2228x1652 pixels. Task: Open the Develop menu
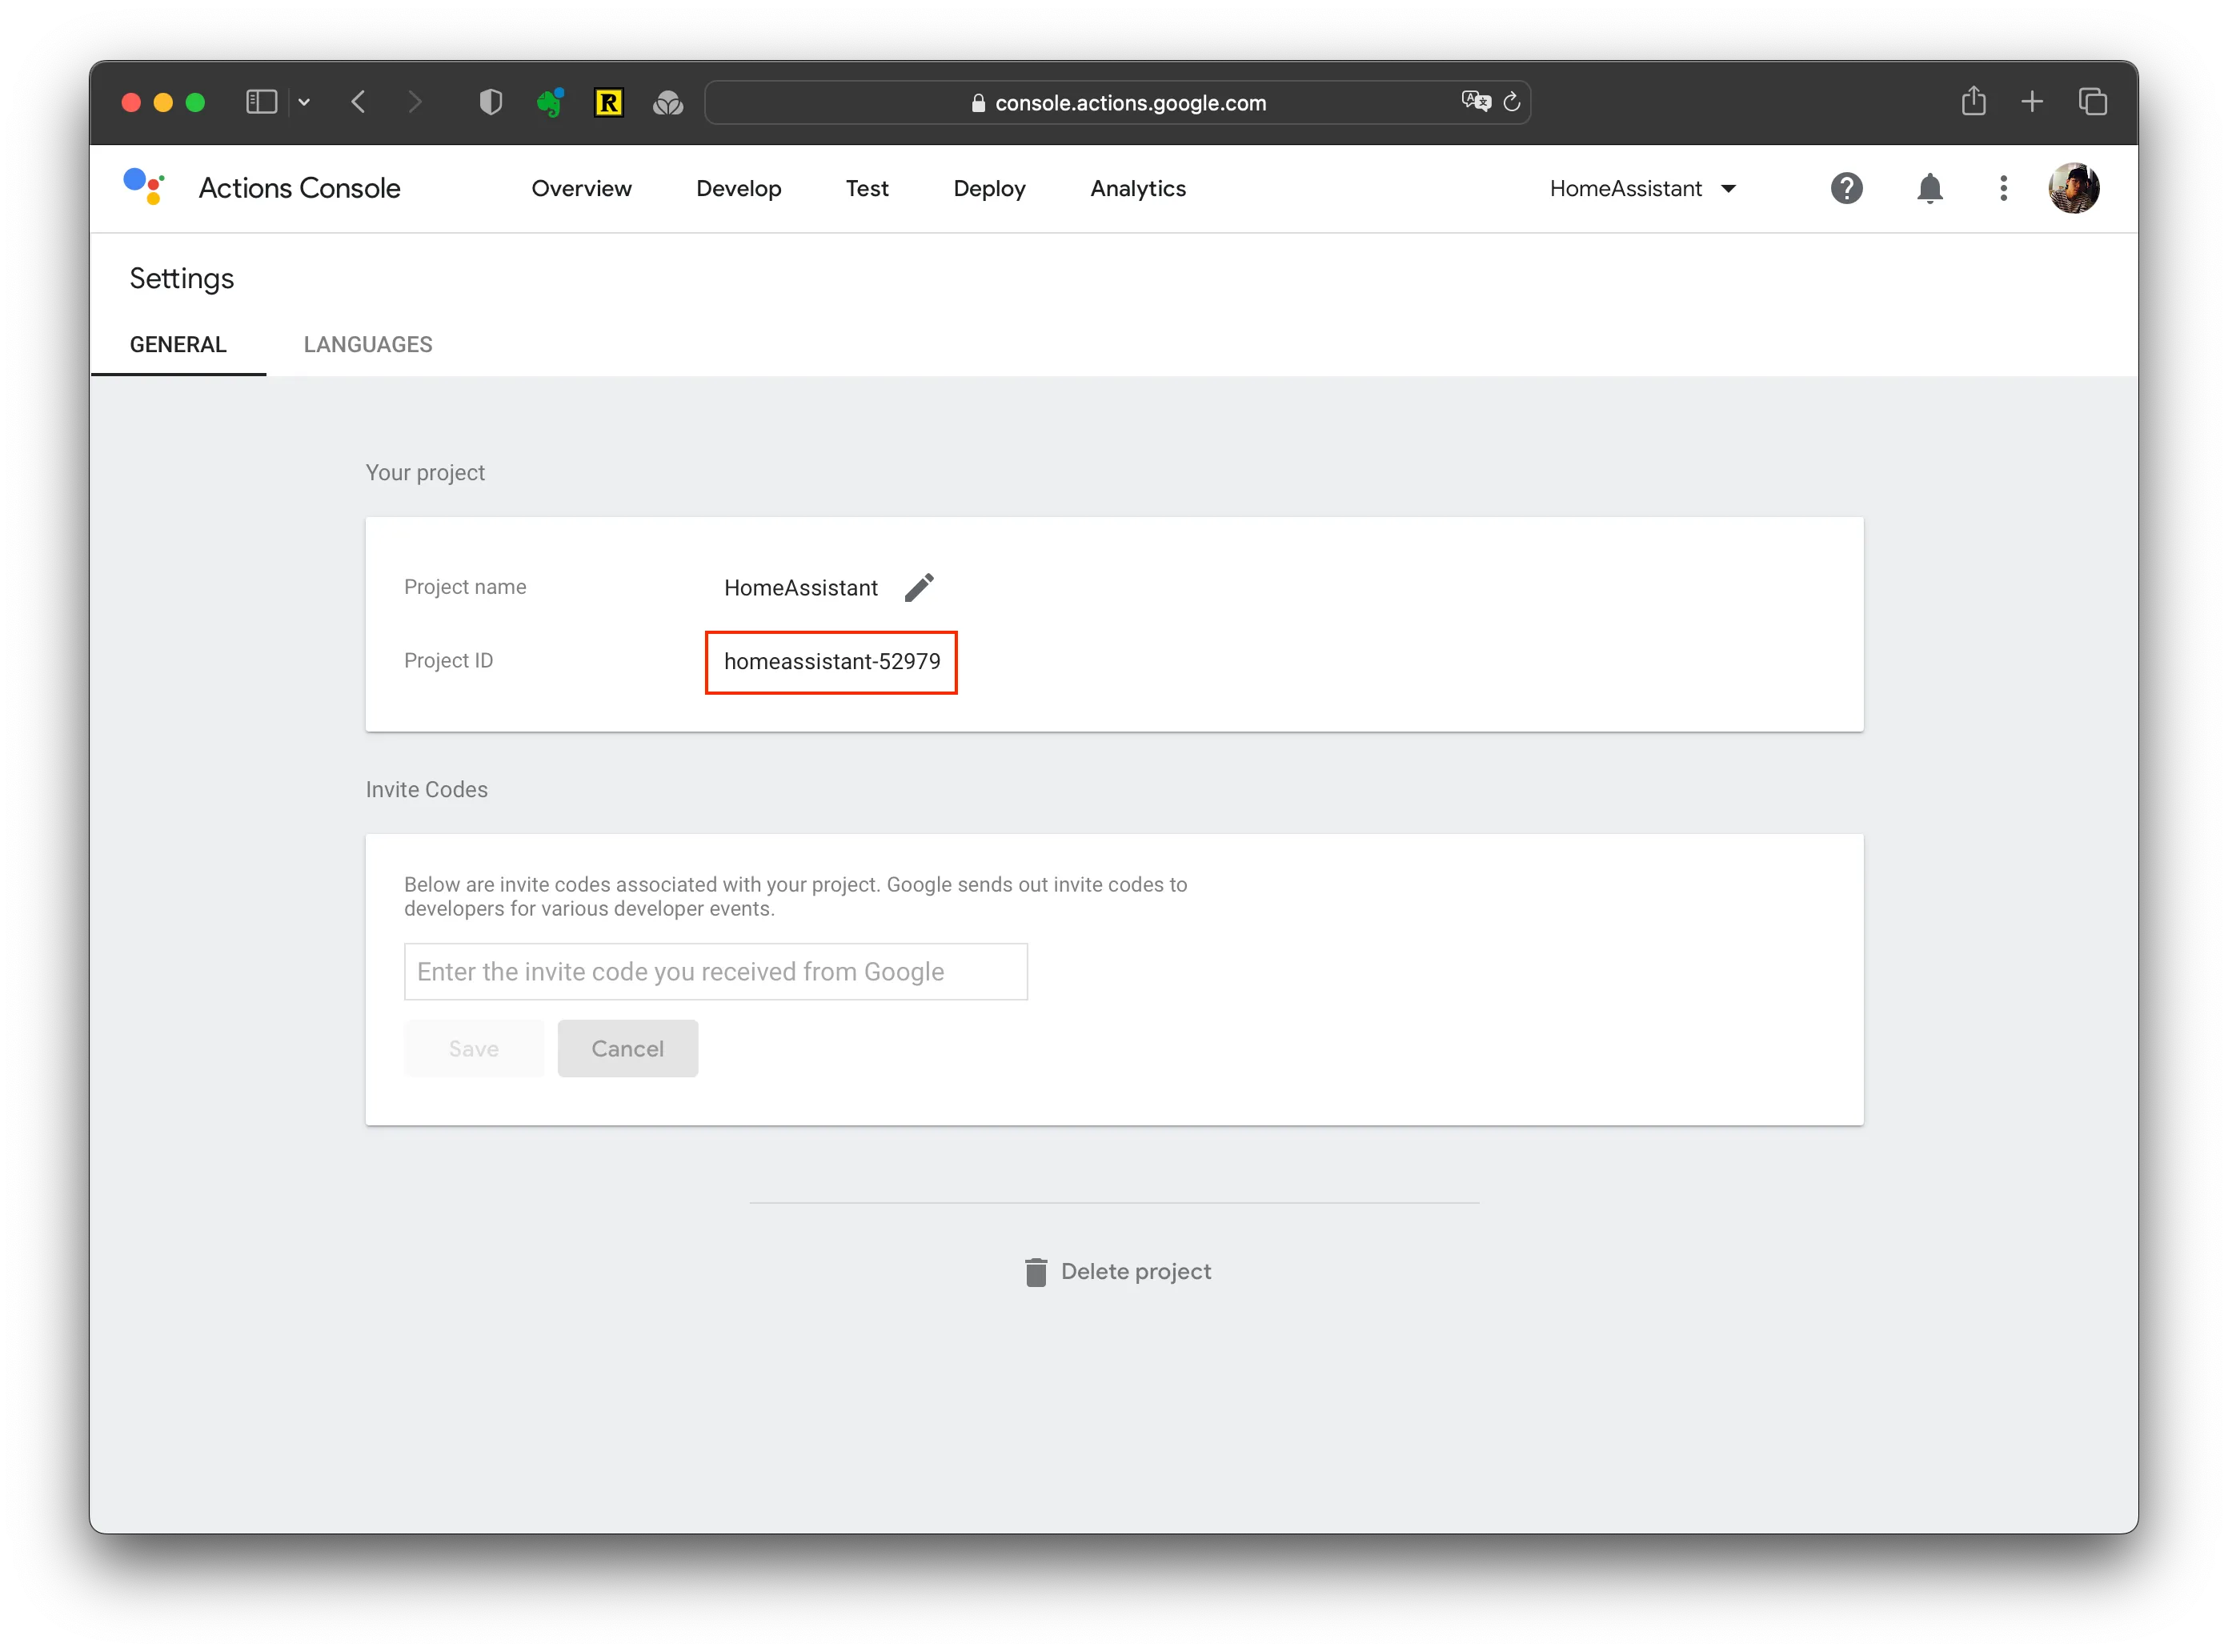click(x=738, y=188)
